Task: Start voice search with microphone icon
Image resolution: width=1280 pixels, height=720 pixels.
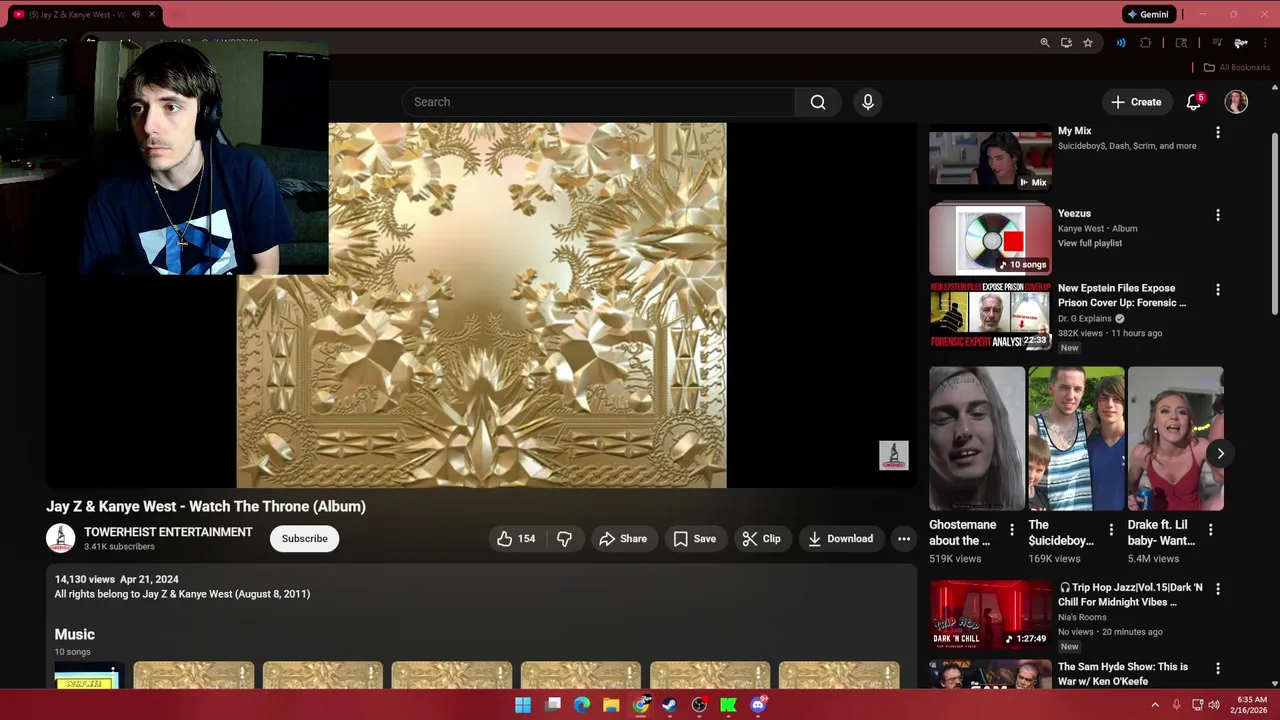Action: tap(868, 102)
